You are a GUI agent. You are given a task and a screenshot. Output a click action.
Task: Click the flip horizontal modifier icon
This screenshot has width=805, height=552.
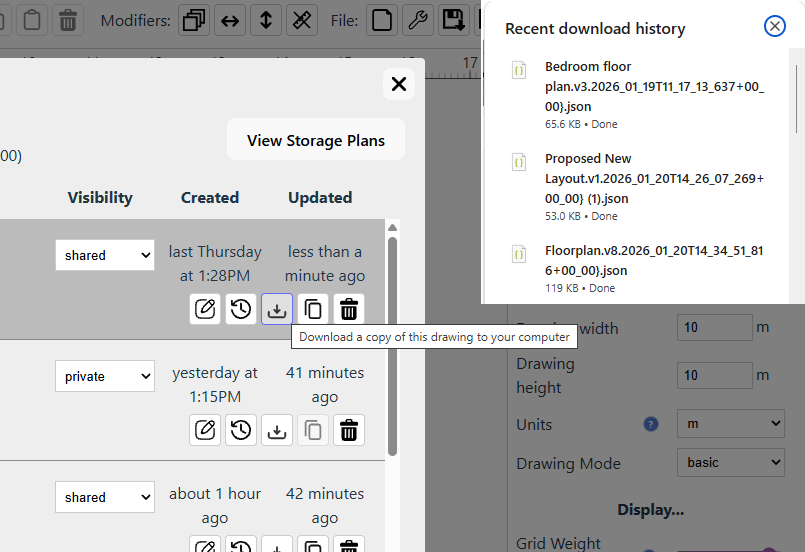click(230, 20)
